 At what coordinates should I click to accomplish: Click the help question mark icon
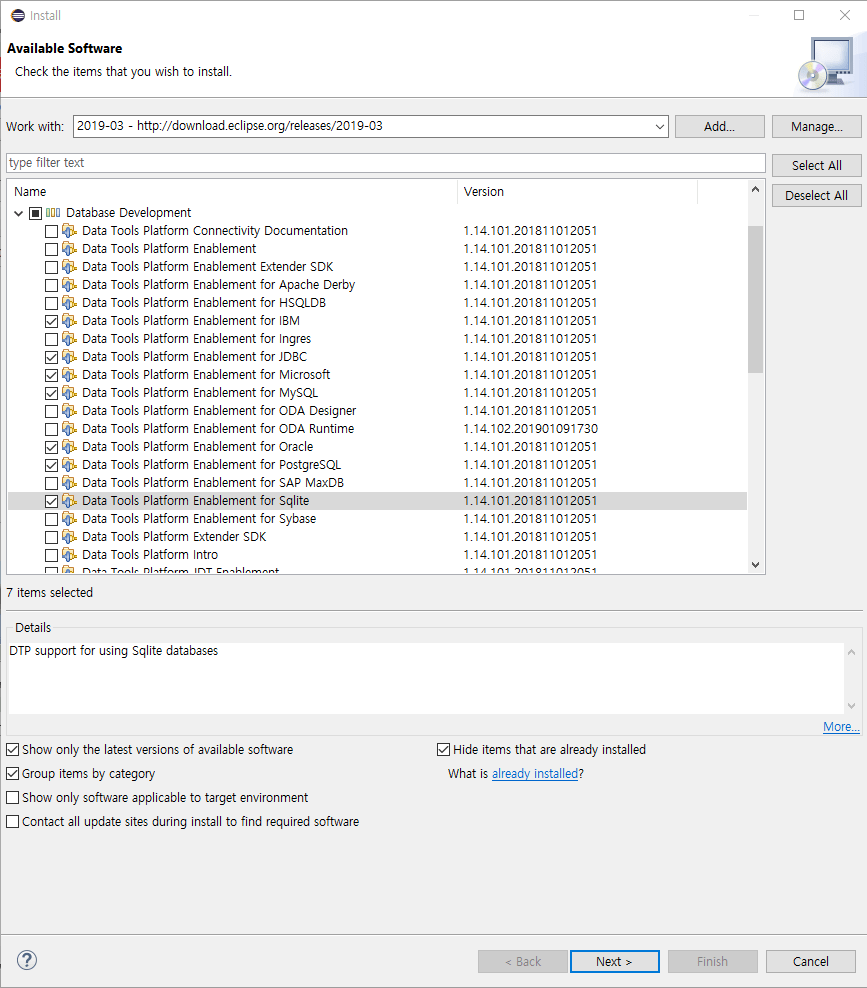tap(27, 960)
